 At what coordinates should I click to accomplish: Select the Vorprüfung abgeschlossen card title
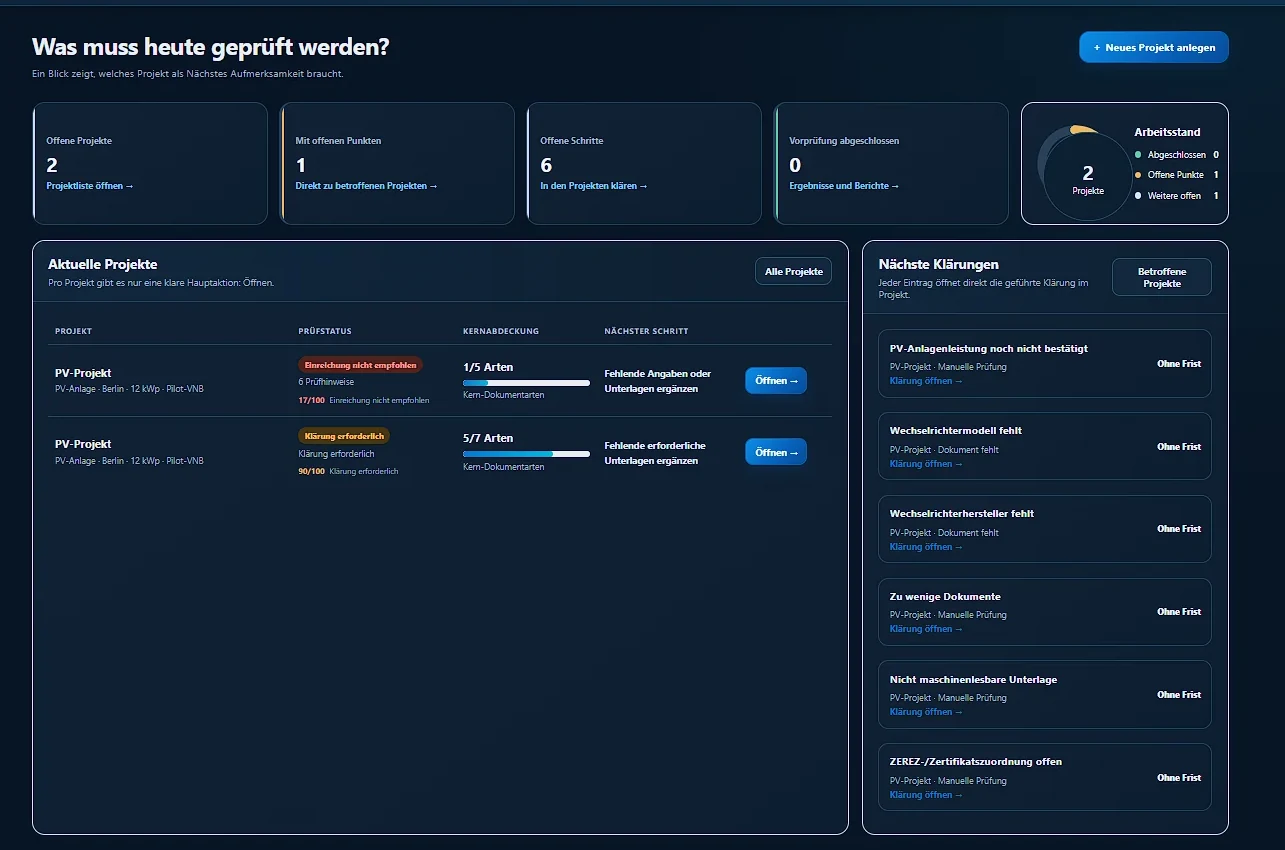pos(844,141)
